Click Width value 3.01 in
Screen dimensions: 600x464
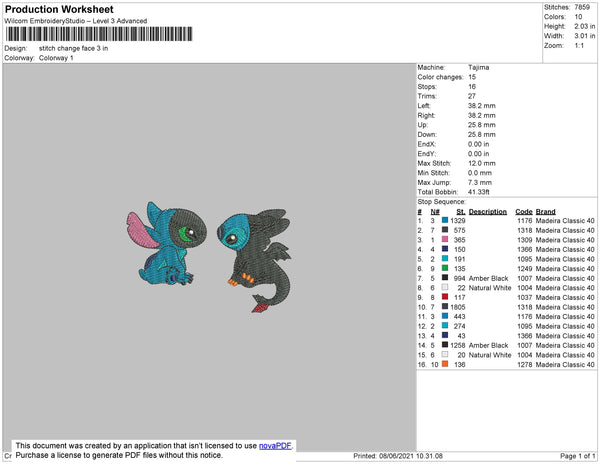coord(584,36)
